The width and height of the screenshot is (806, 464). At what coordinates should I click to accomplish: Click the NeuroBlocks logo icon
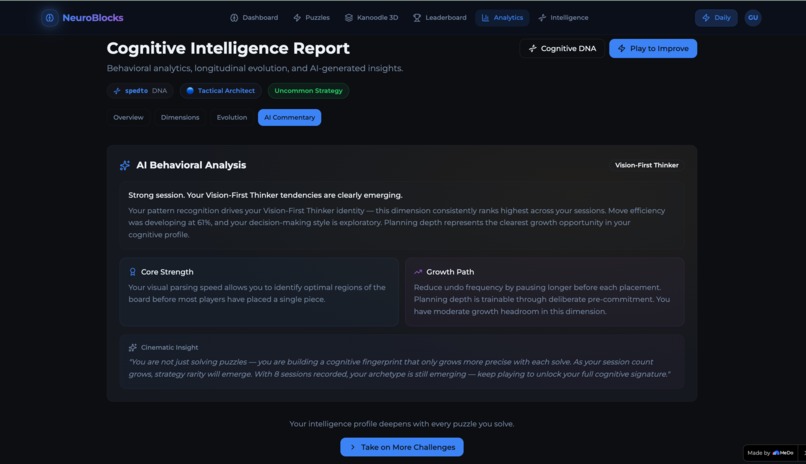click(x=49, y=17)
